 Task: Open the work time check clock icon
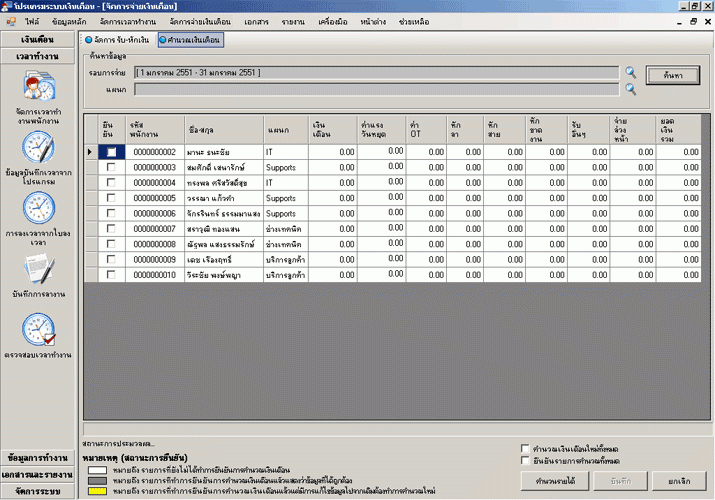[x=39, y=329]
